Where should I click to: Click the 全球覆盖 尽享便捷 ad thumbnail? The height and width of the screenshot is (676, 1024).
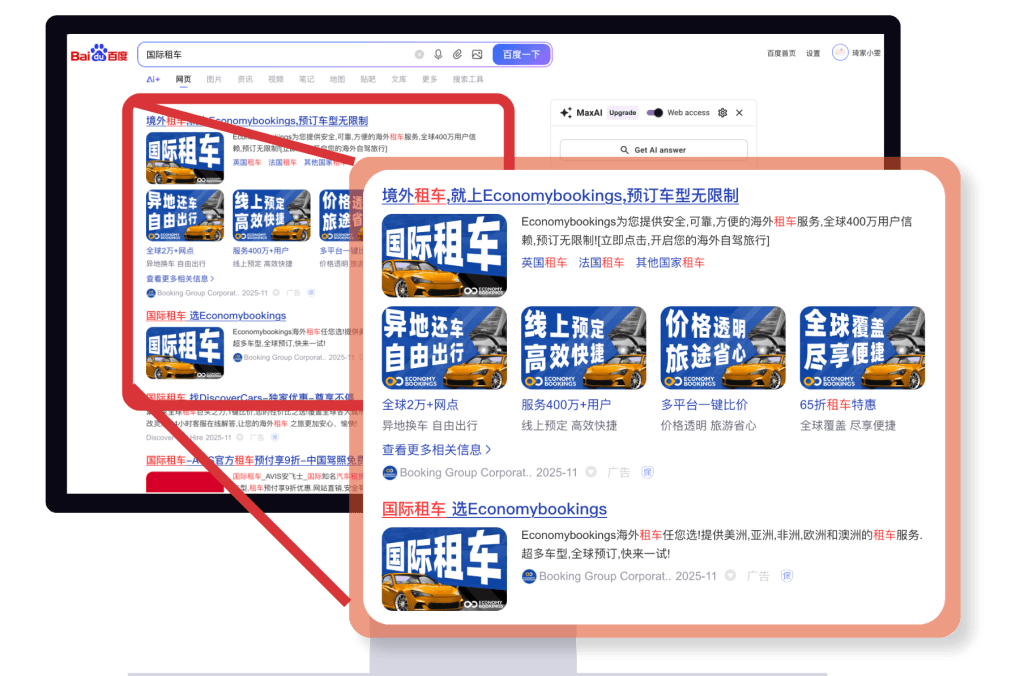tap(862, 348)
